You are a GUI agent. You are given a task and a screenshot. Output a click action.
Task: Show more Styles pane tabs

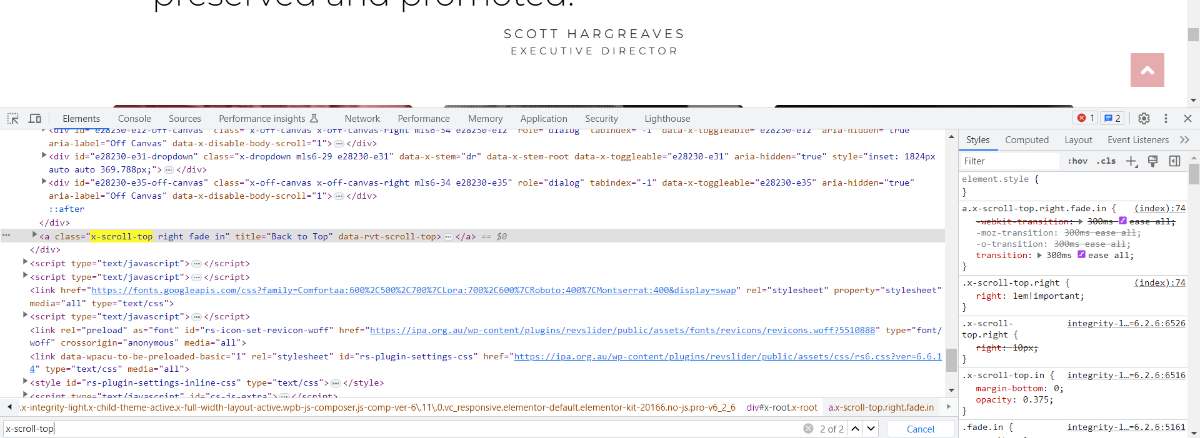coord(1184,140)
